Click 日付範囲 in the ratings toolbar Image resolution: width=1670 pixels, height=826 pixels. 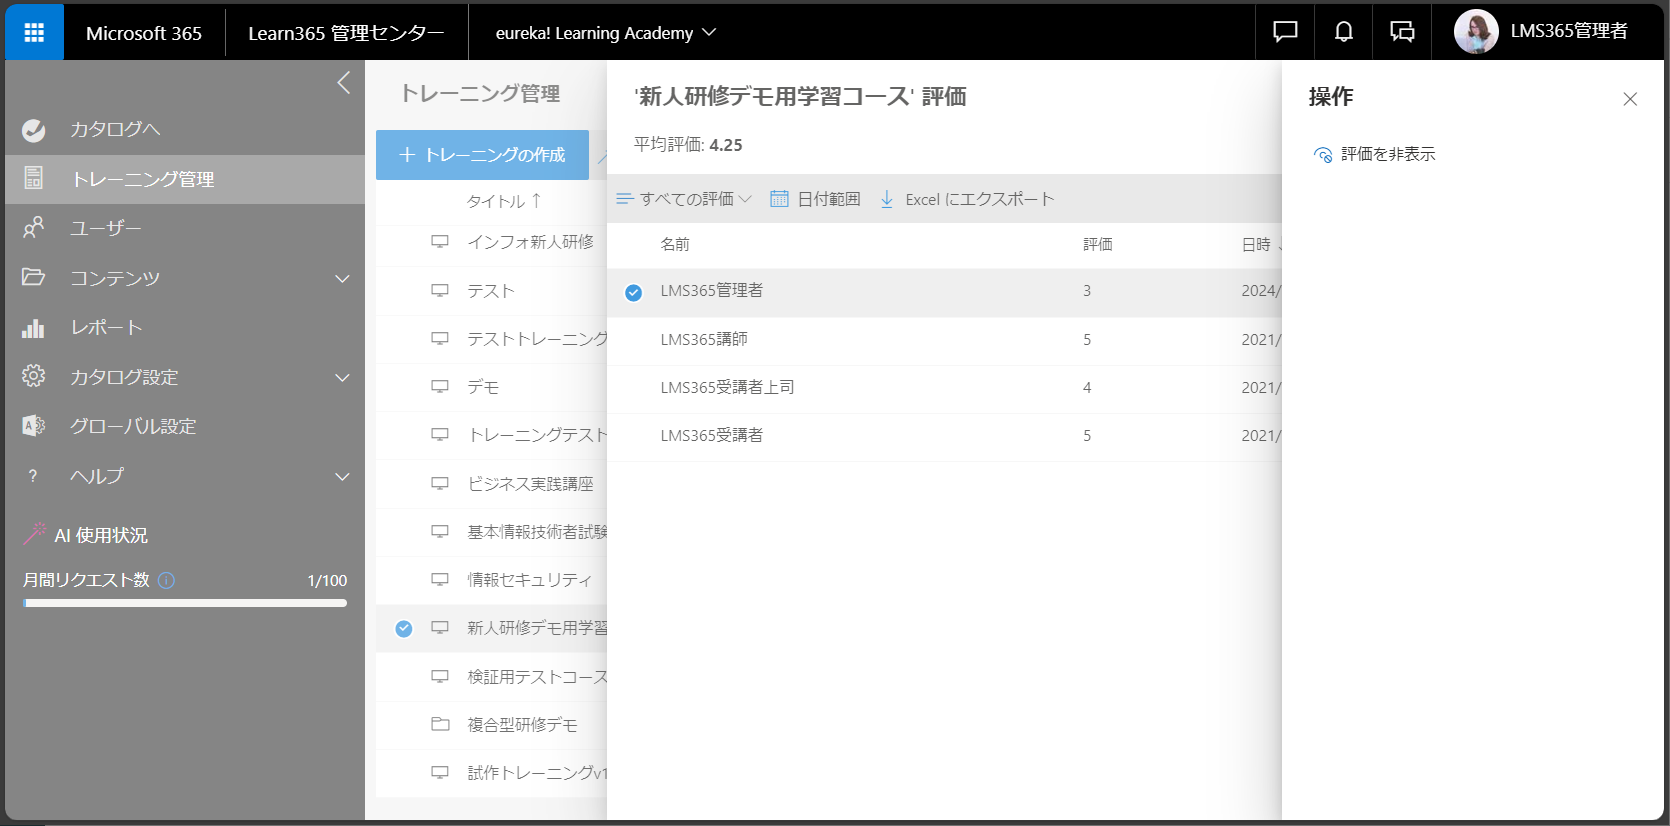tap(815, 199)
